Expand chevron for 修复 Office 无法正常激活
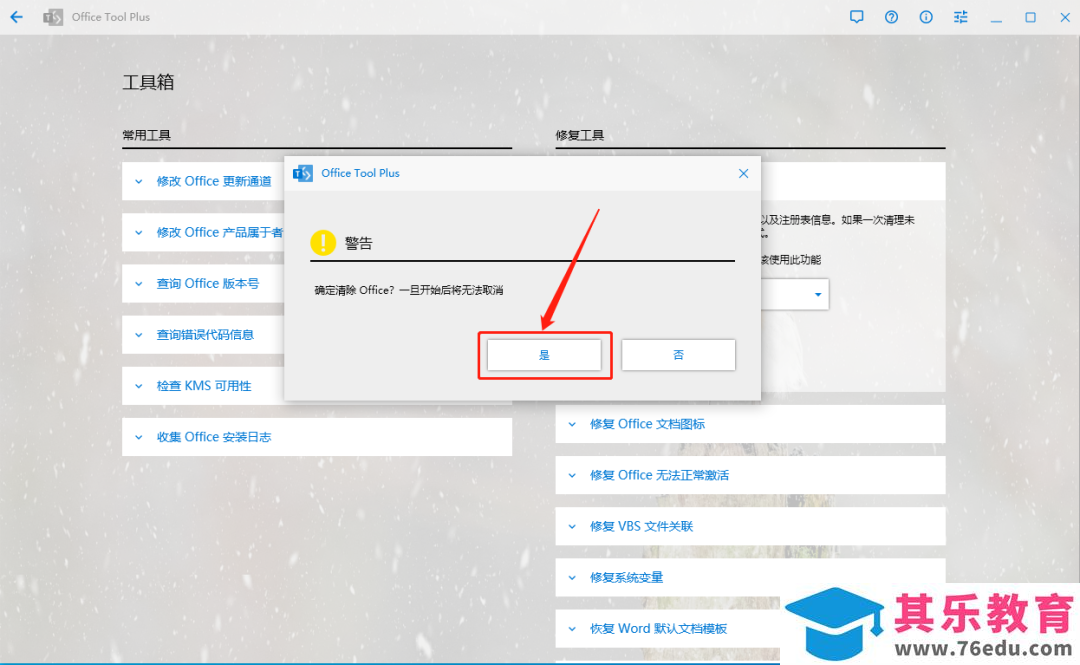Screen dimensions: 1080x665 pos(572,475)
